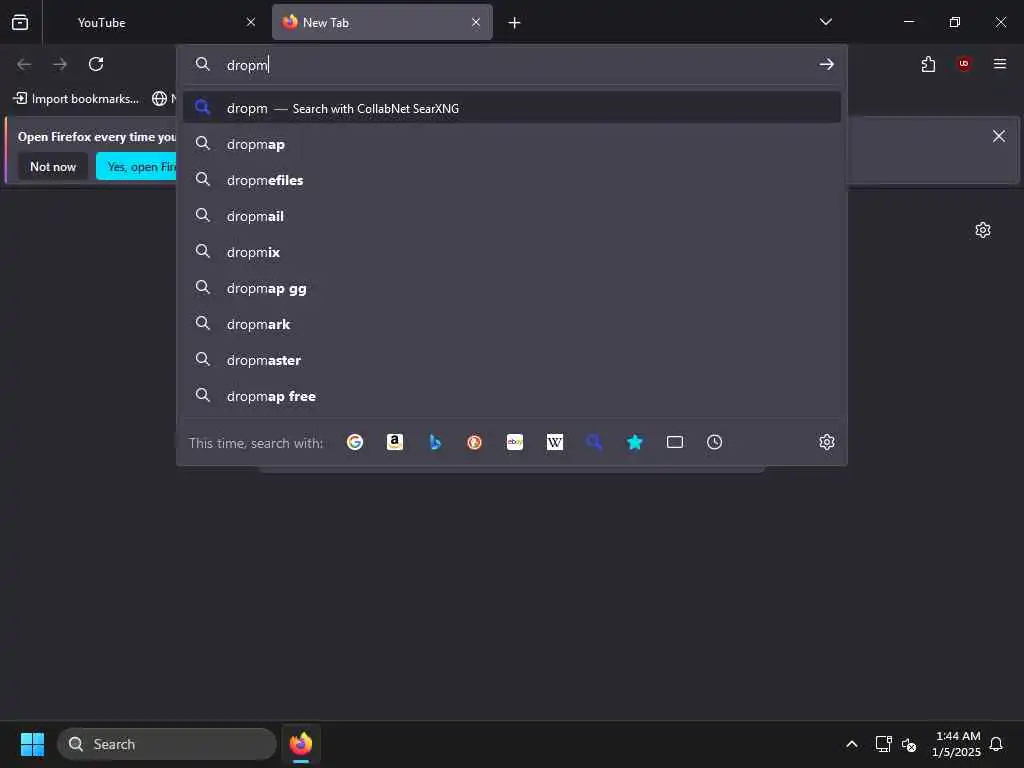Open the notifications bell icon

pos(996,744)
